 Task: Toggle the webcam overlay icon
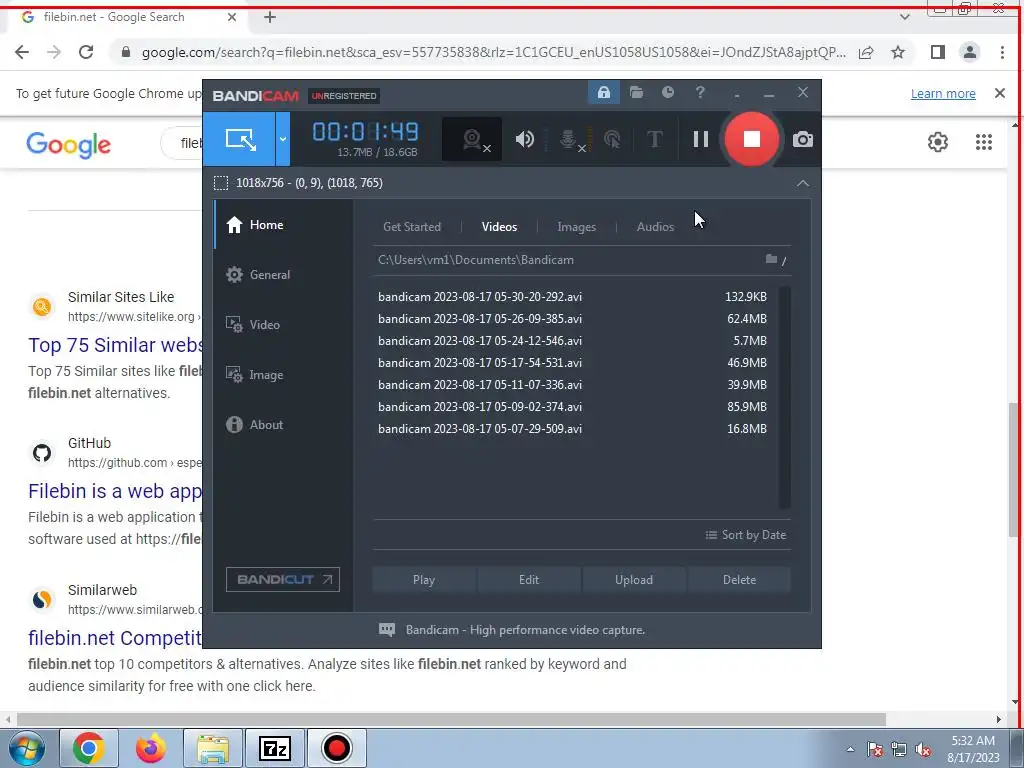pyautogui.click(x=472, y=139)
